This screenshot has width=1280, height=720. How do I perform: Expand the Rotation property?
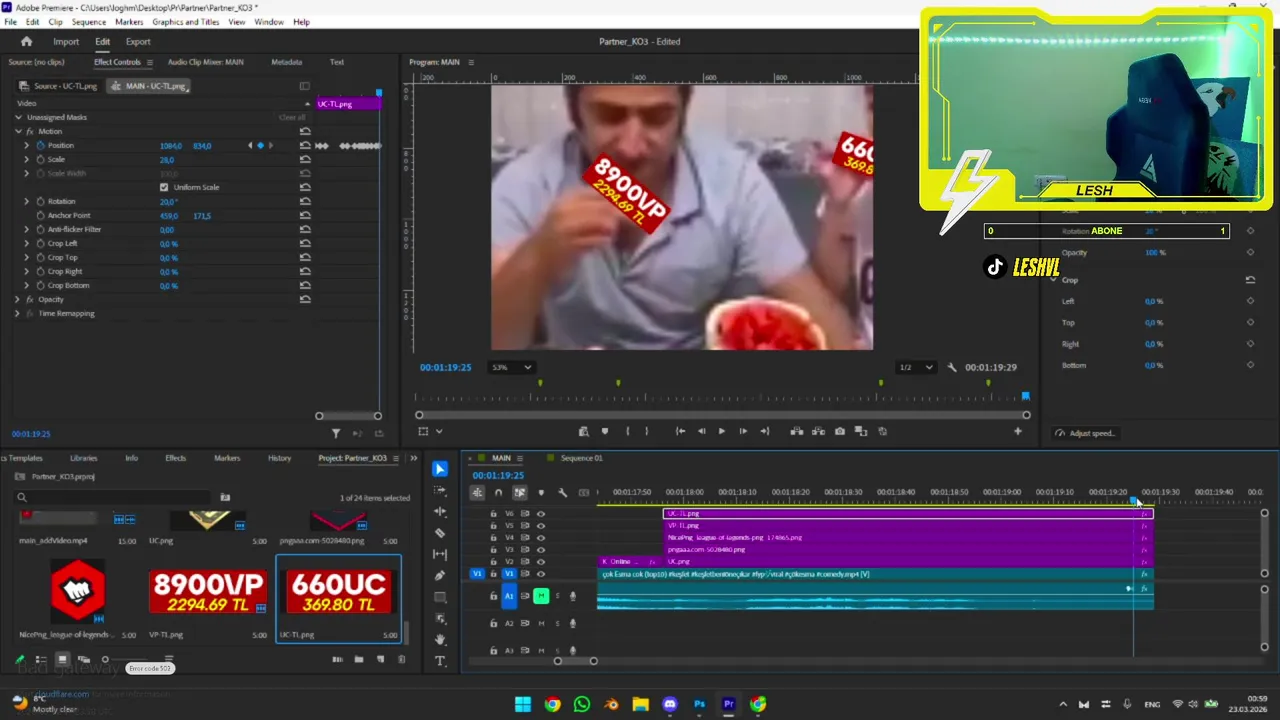point(27,201)
